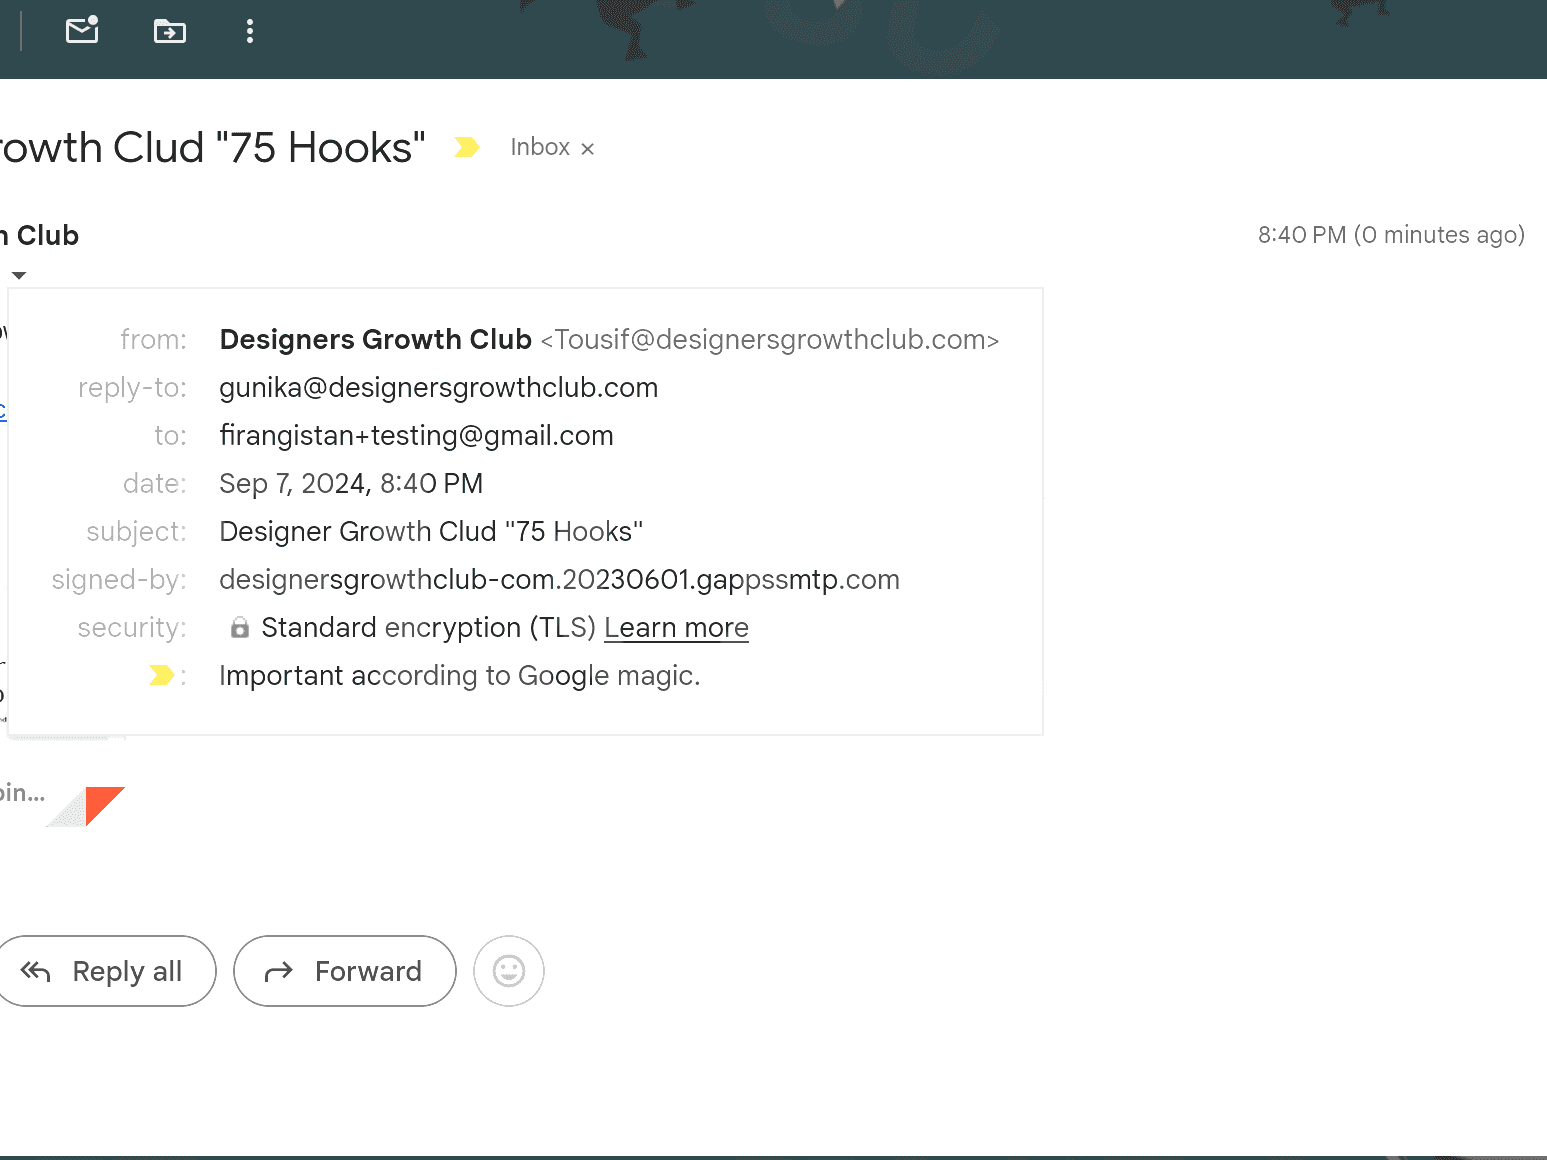Image resolution: width=1547 pixels, height=1160 pixels.
Task: Collapse the message details dropdown arrow
Action: click(x=19, y=275)
